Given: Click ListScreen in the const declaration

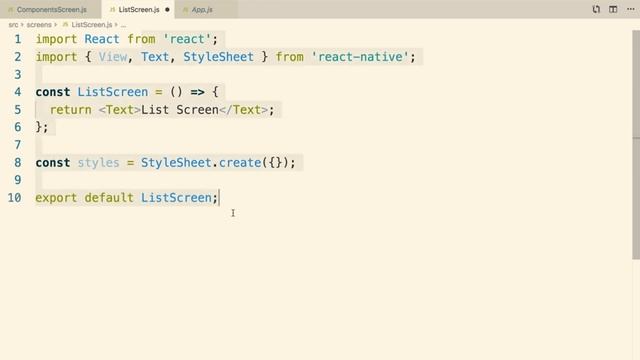Looking at the screenshot, I should coord(113,92).
